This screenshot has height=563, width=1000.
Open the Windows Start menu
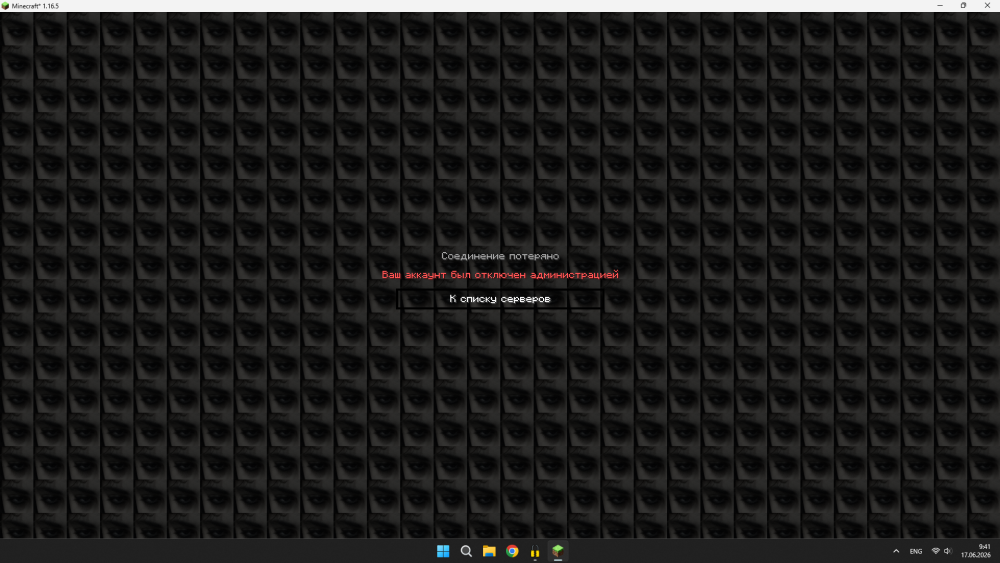pyautogui.click(x=443, y=551)
